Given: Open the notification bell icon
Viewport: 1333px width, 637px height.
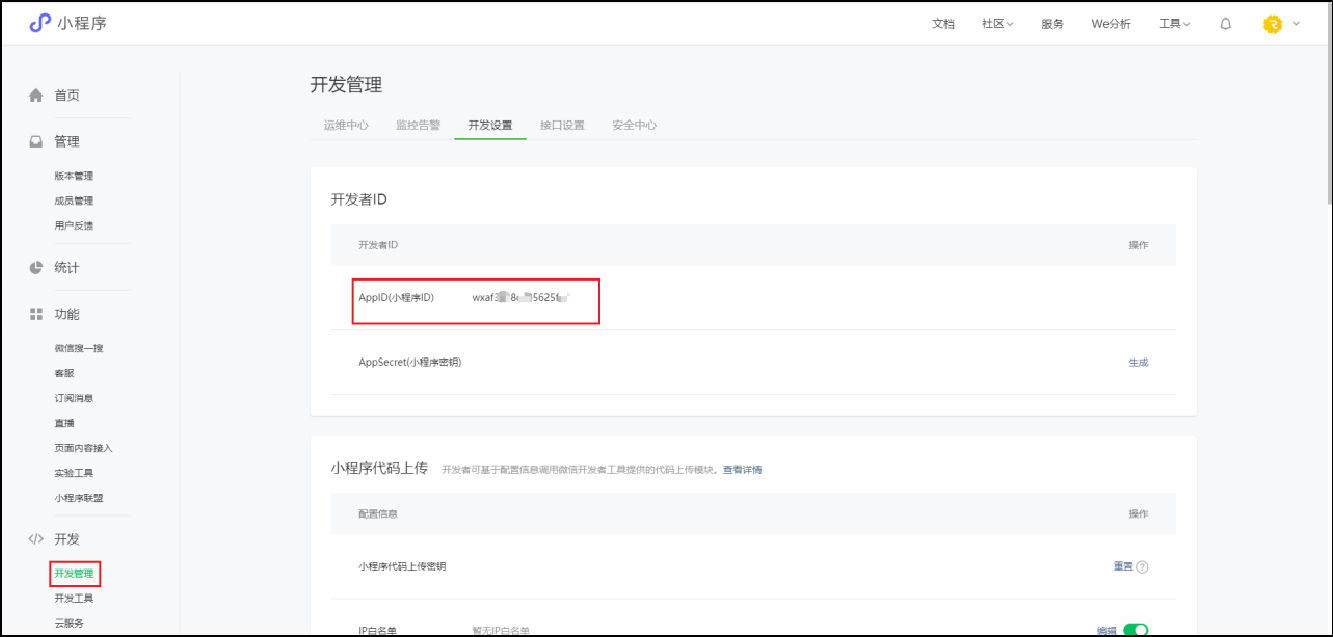Looking at the screenshot, I should 1225,24.
